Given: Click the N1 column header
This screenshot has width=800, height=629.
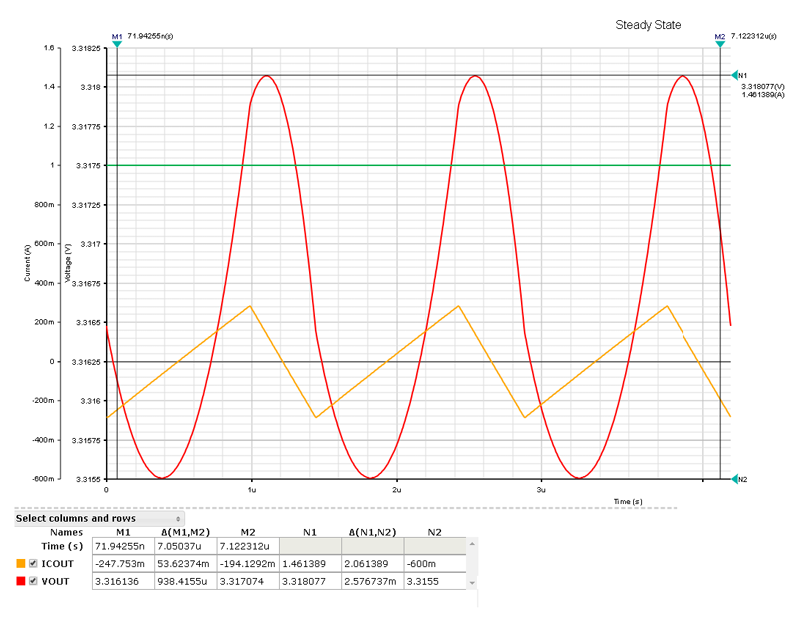Looking at the screenshot, I should (x=310, y=532).
